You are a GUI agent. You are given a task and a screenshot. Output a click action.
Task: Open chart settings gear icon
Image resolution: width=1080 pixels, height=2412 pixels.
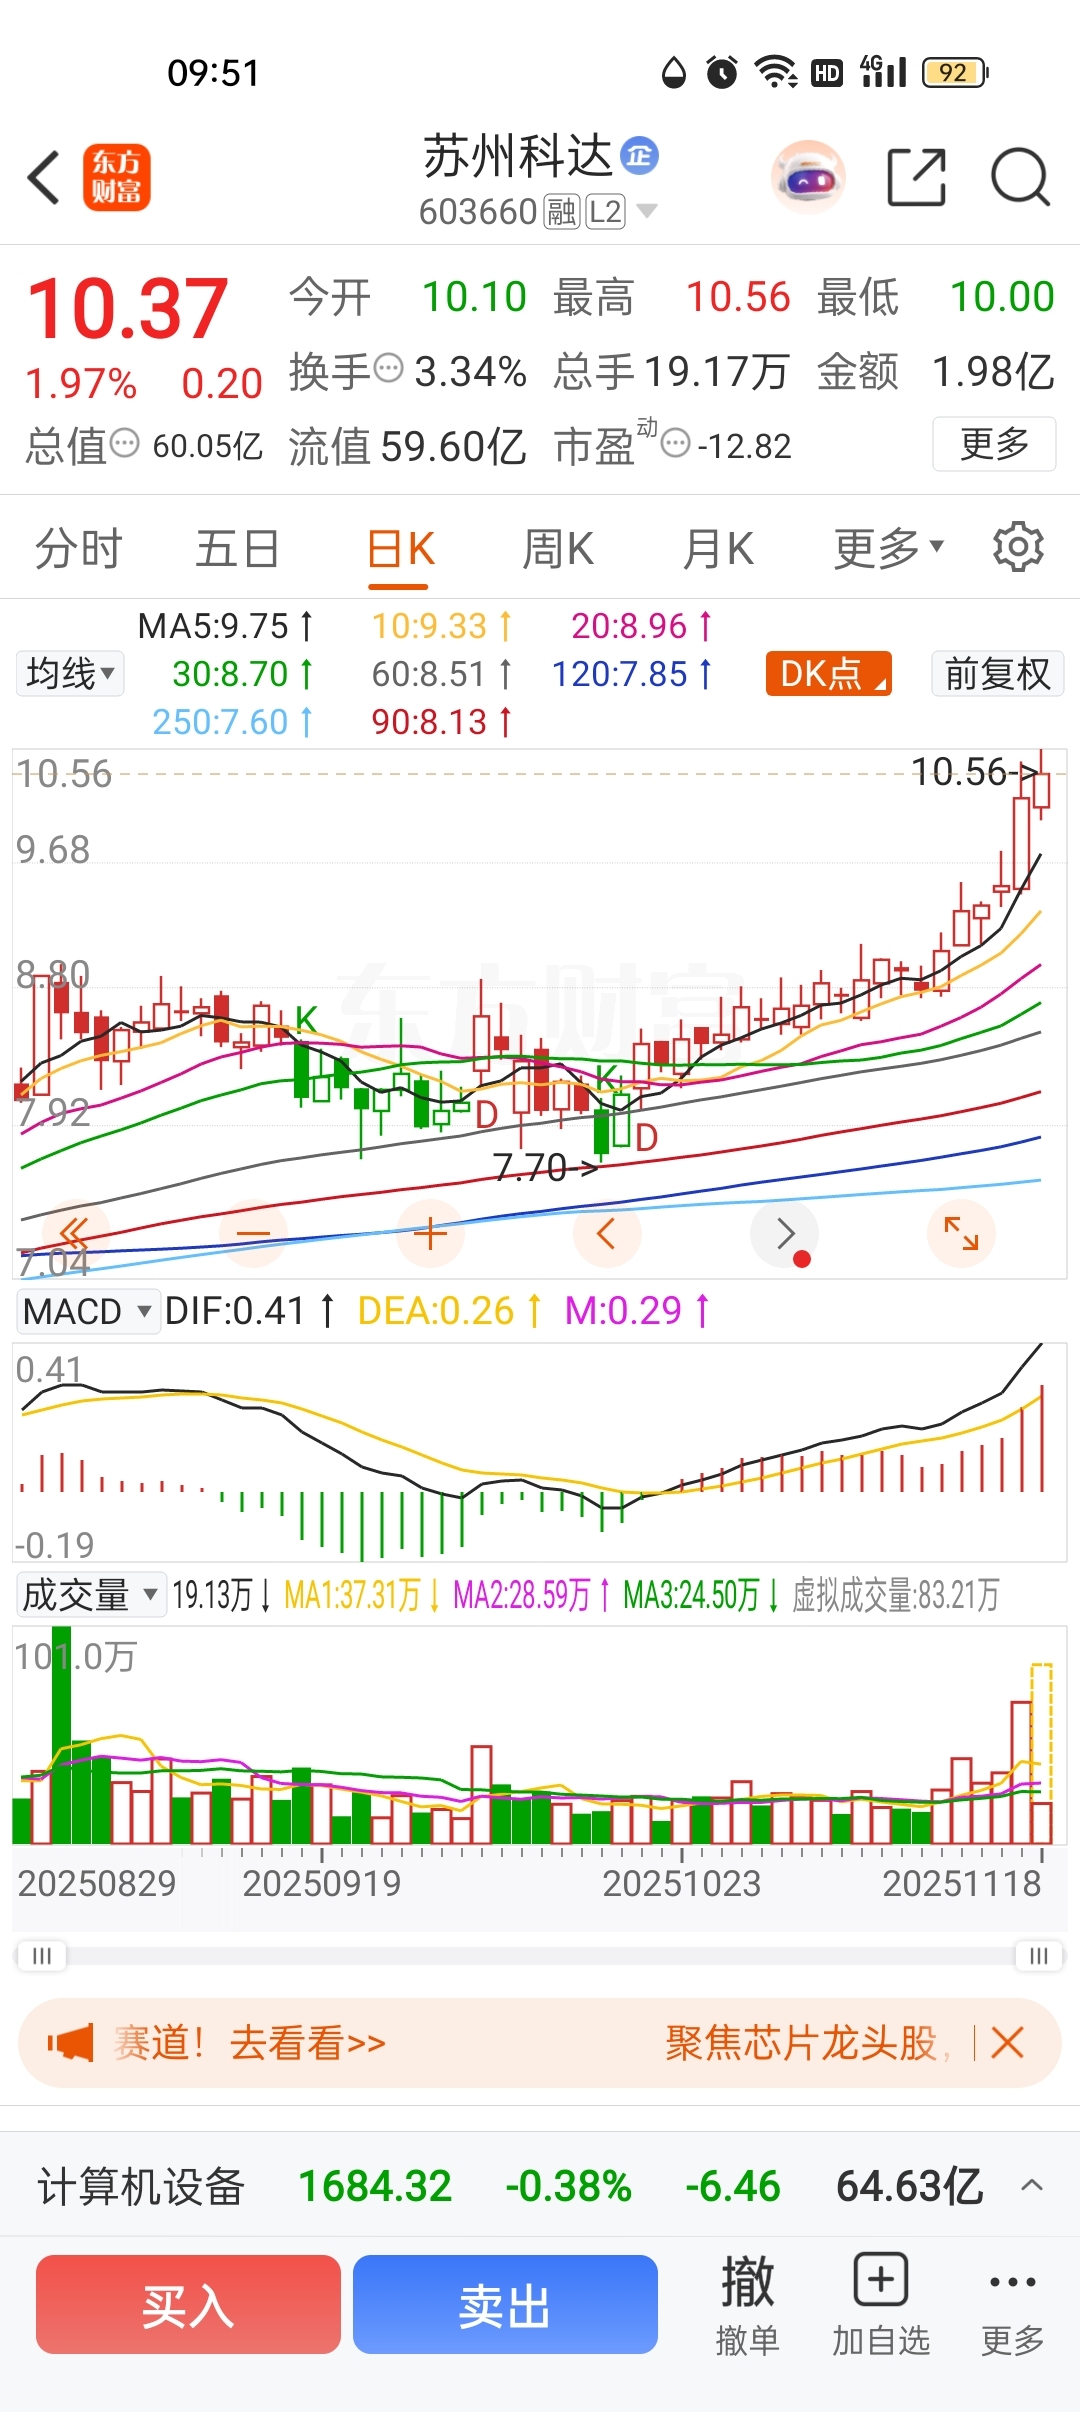pyautogui.click(x=1018, y=547)
